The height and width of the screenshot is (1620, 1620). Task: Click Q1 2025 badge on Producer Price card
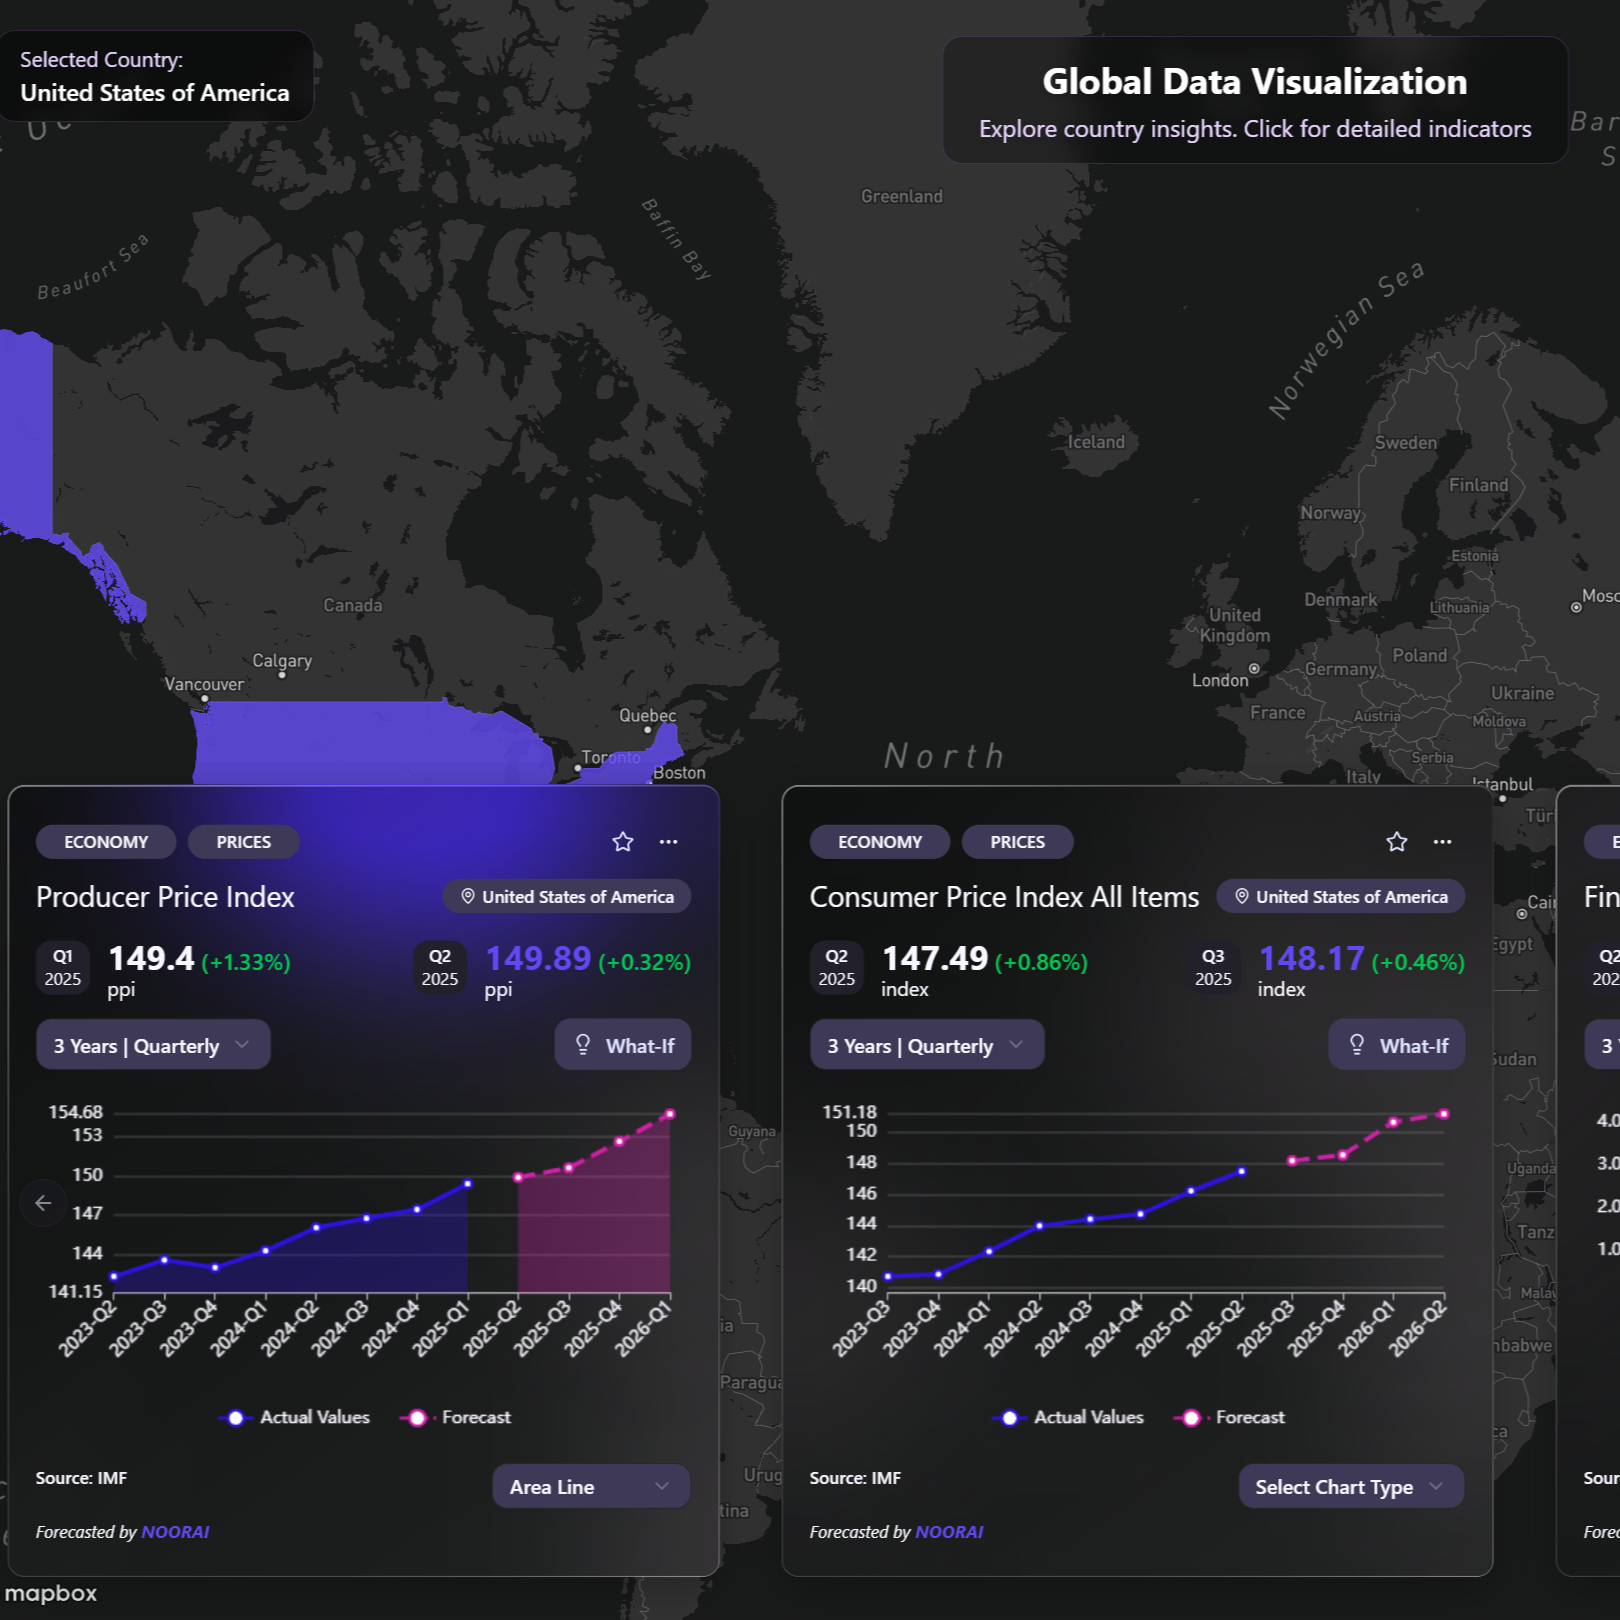(63, 968)
